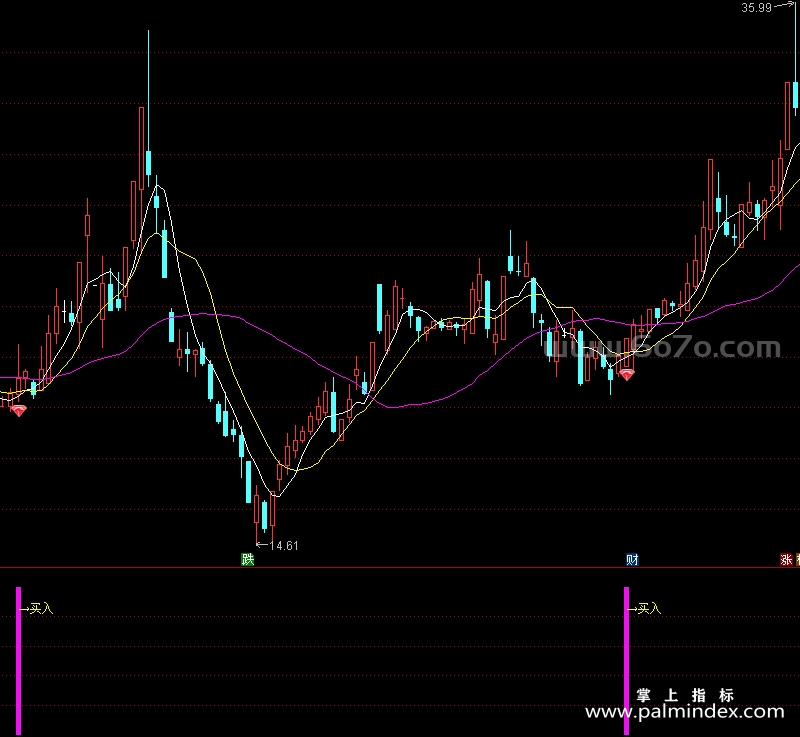Select the red diamond signal at chart start
Viewport: 800px width, 737px height.
tap(18, 411)
